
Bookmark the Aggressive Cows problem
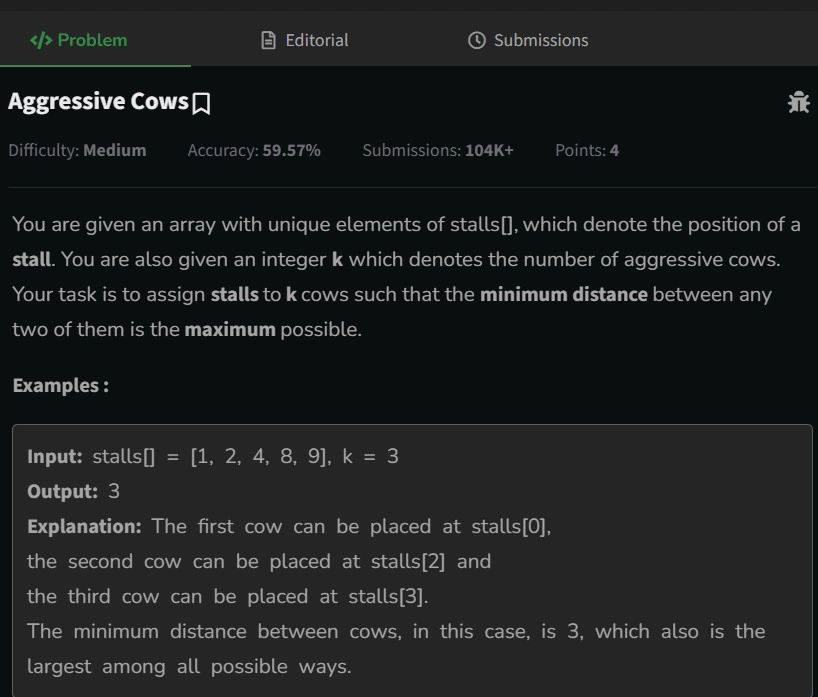pyautogui.click(x=201, y=103)
